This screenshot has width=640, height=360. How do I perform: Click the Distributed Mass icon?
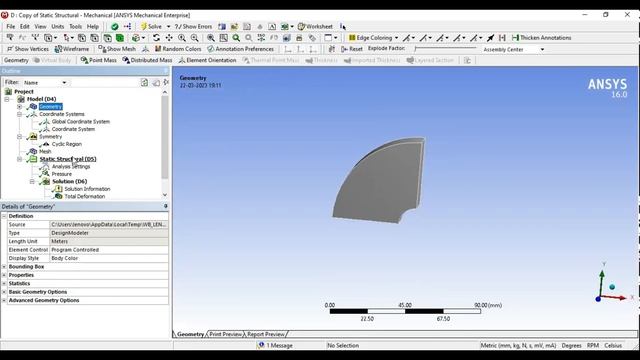coord(126,60)
